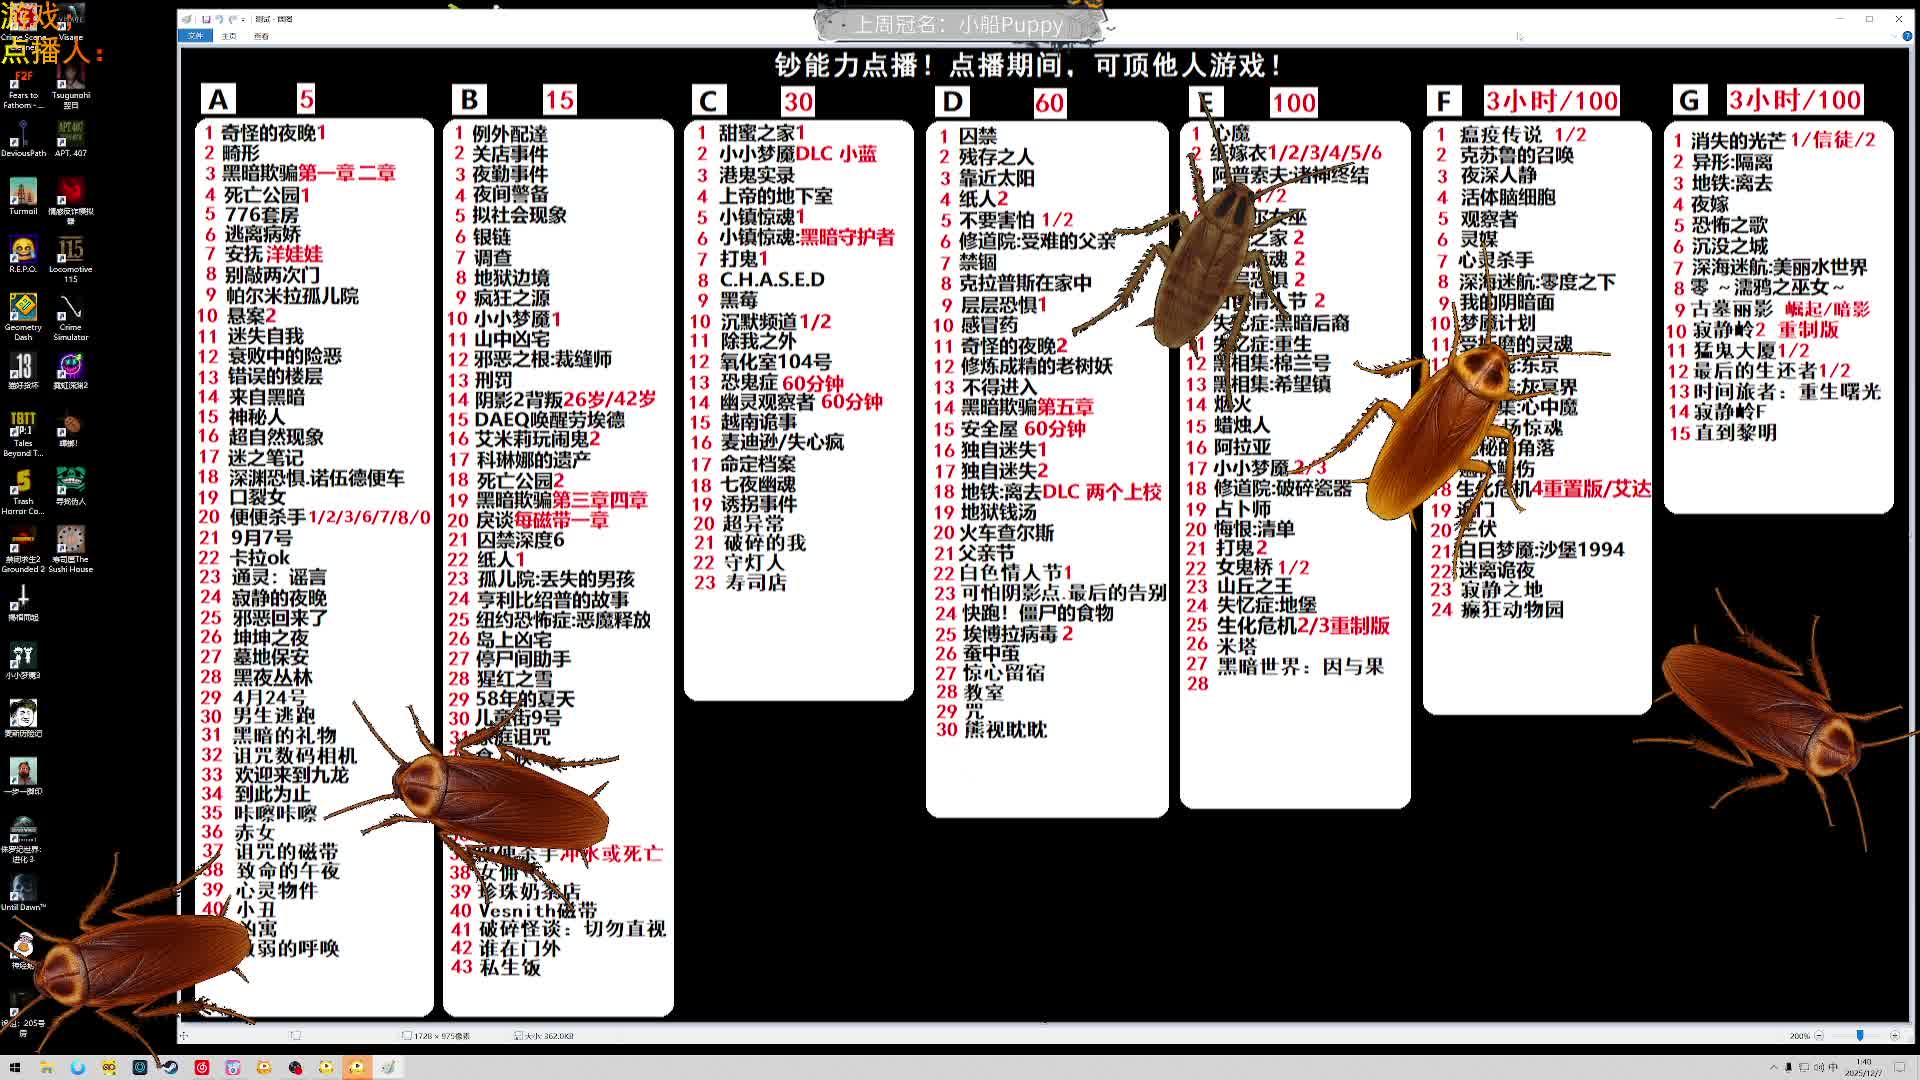Click the NetEase Cloud Music taskbar icon

202,1067
